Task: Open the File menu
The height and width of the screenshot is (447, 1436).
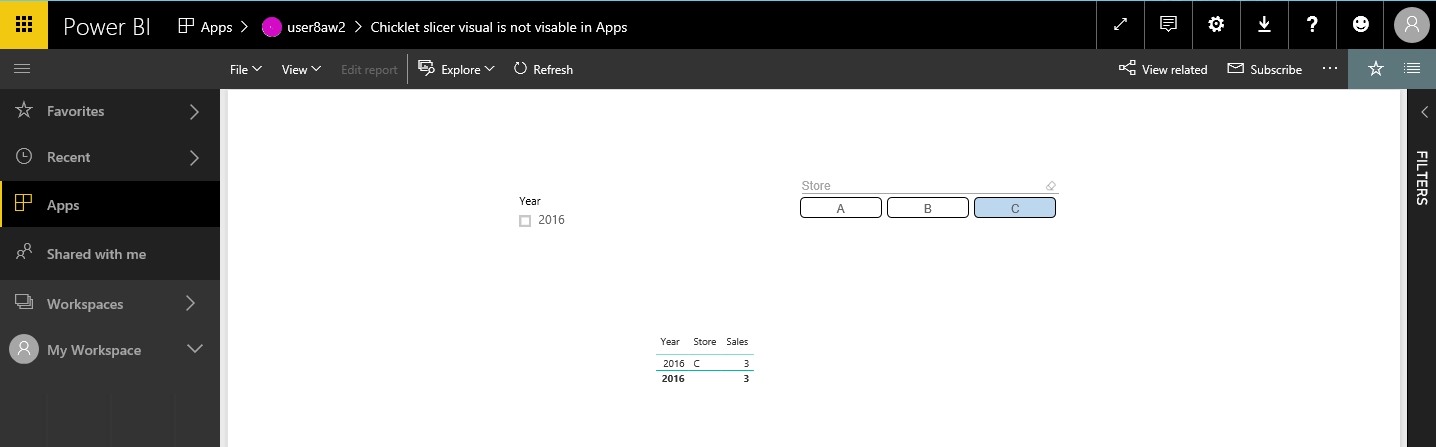Action: 246,69
